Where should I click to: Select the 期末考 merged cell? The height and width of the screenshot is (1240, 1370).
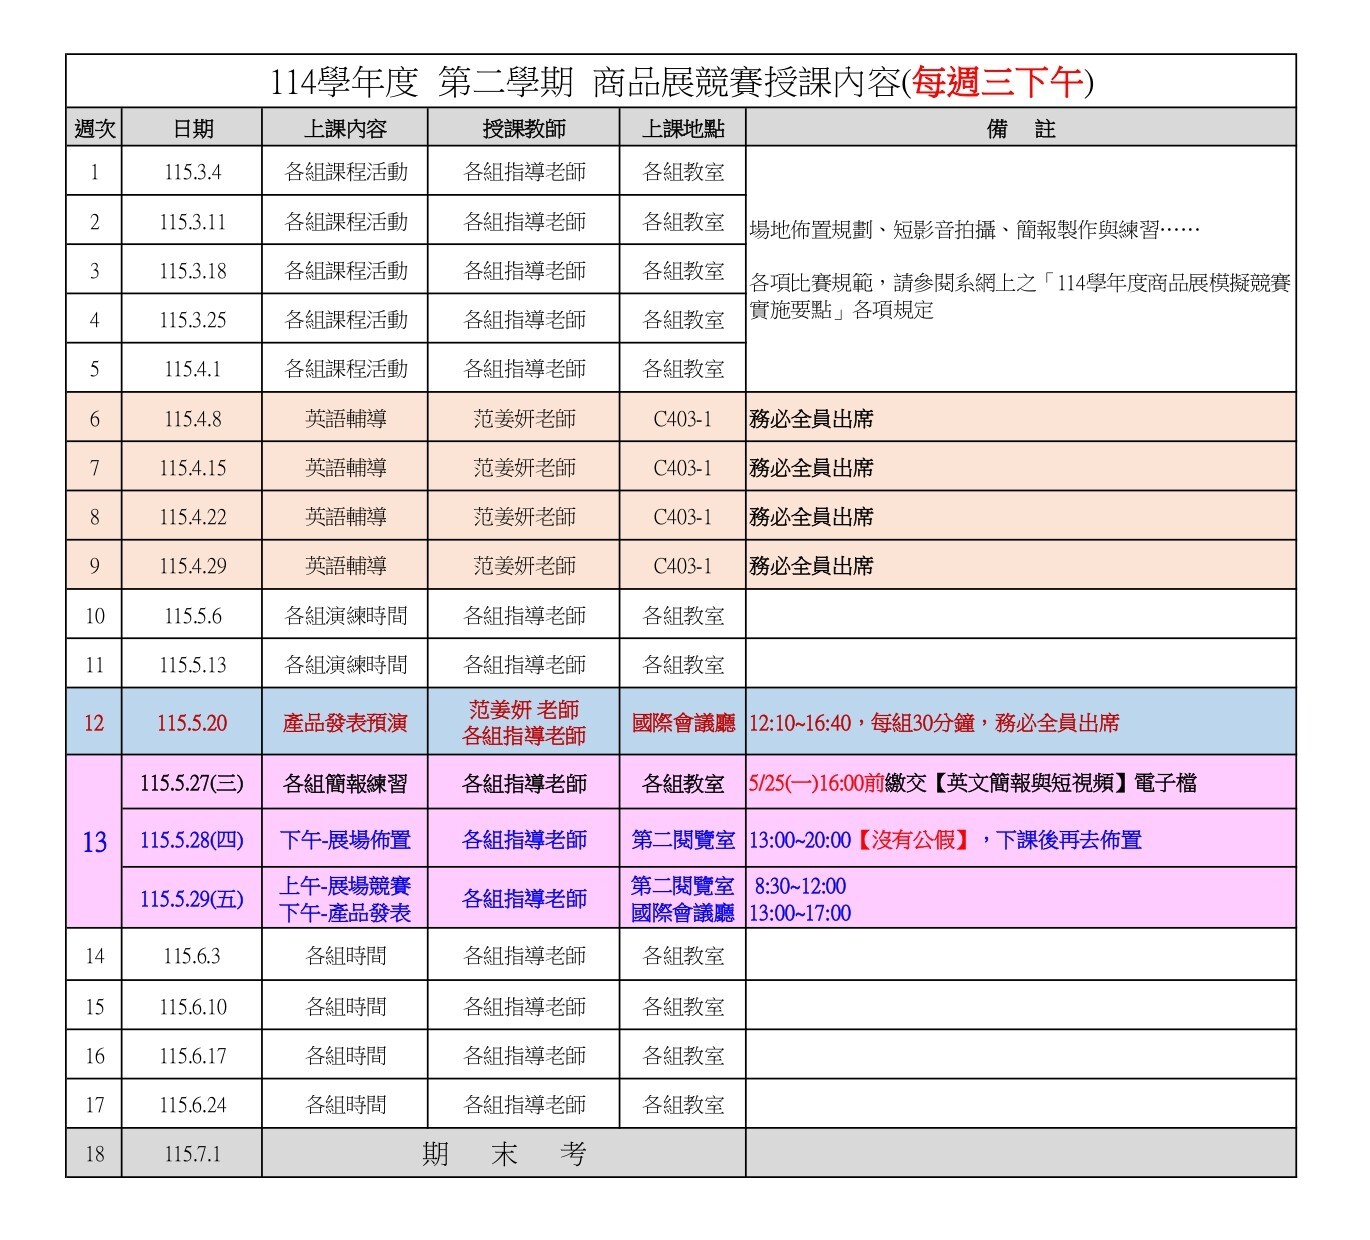(503, 1154)
